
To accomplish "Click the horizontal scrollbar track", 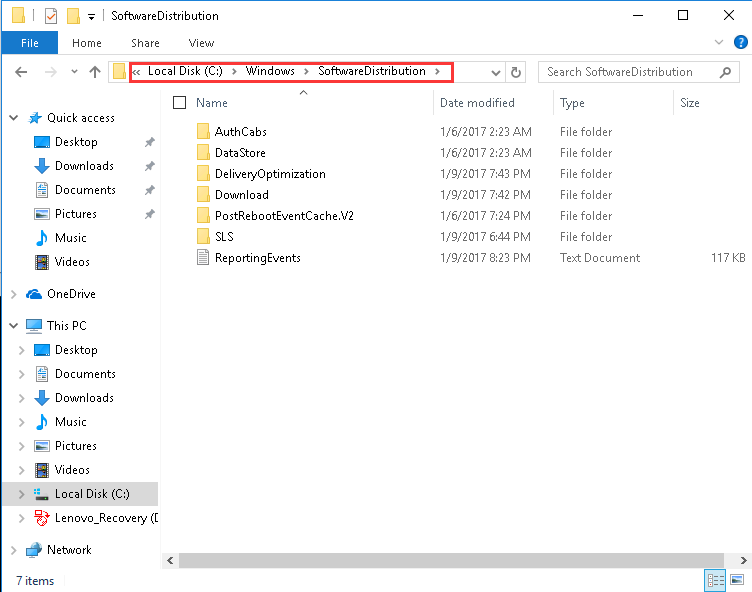I will pyautogui.click(x=451, y=560).
